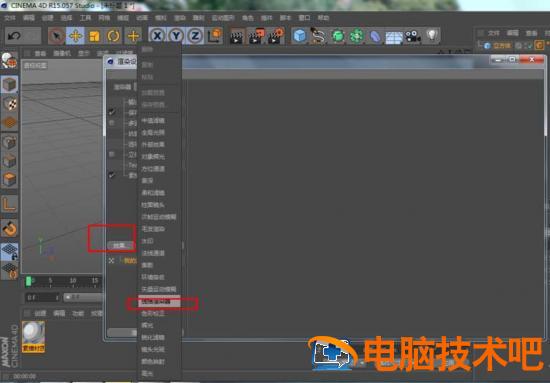Switch to Texture mode checkered cube
Viewport: 550px width, 383px height.
(9, 104)
